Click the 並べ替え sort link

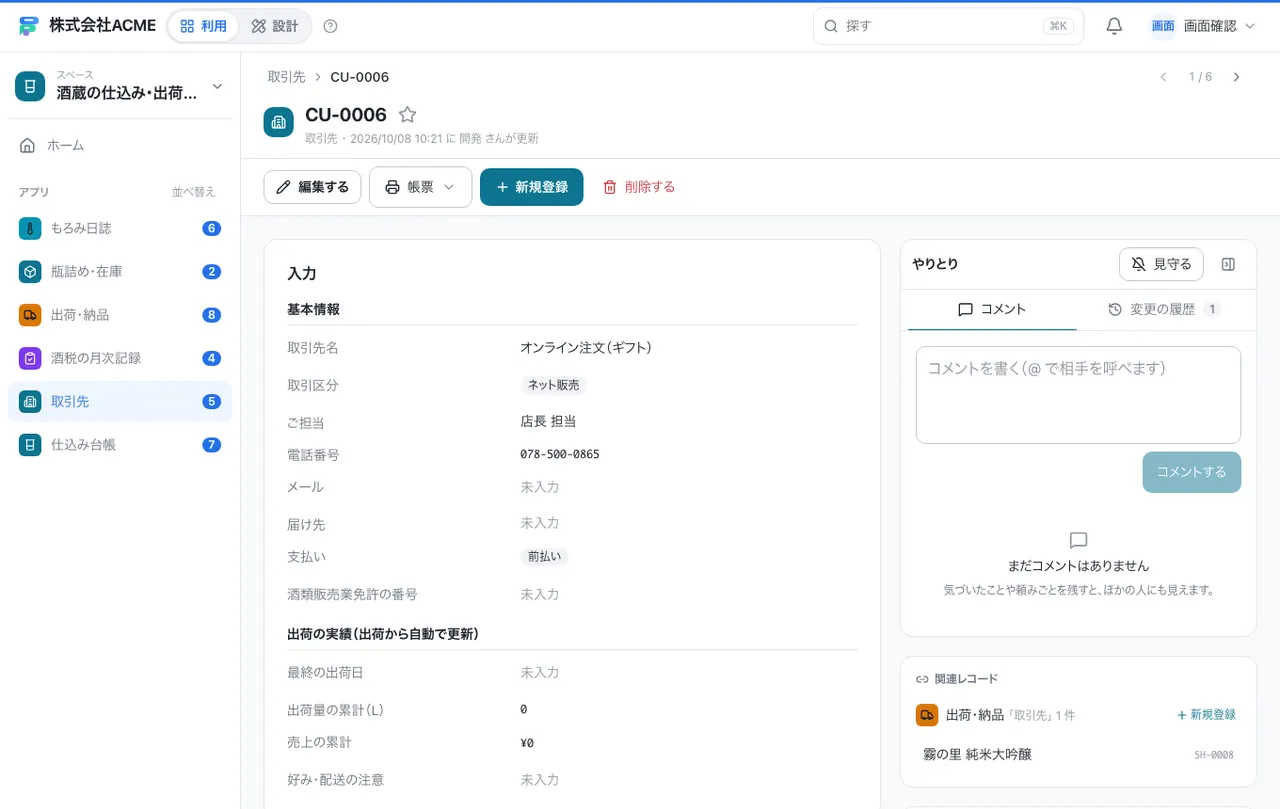point(193,192)
